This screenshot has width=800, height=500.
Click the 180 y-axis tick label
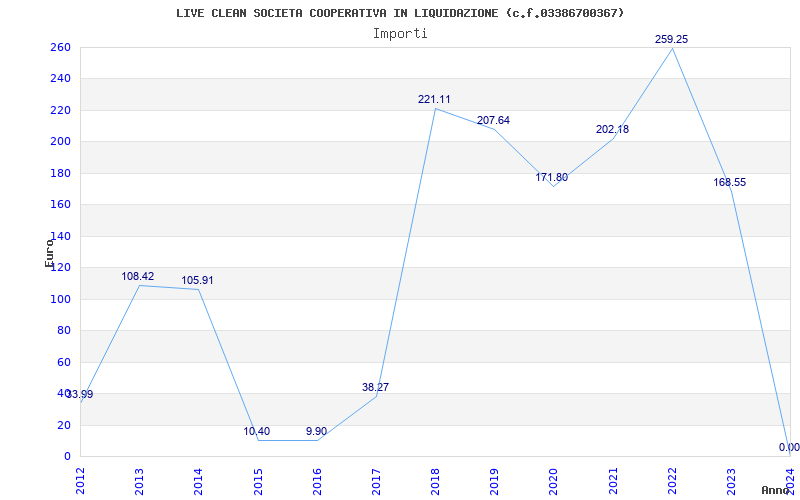(x=60, y=173)
